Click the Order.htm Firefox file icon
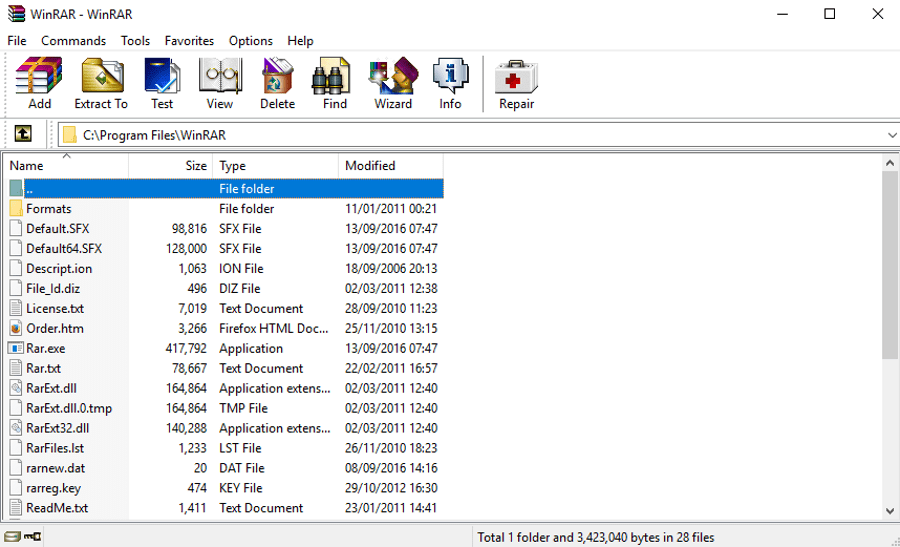Screen dimensions: 900x547 16,328
